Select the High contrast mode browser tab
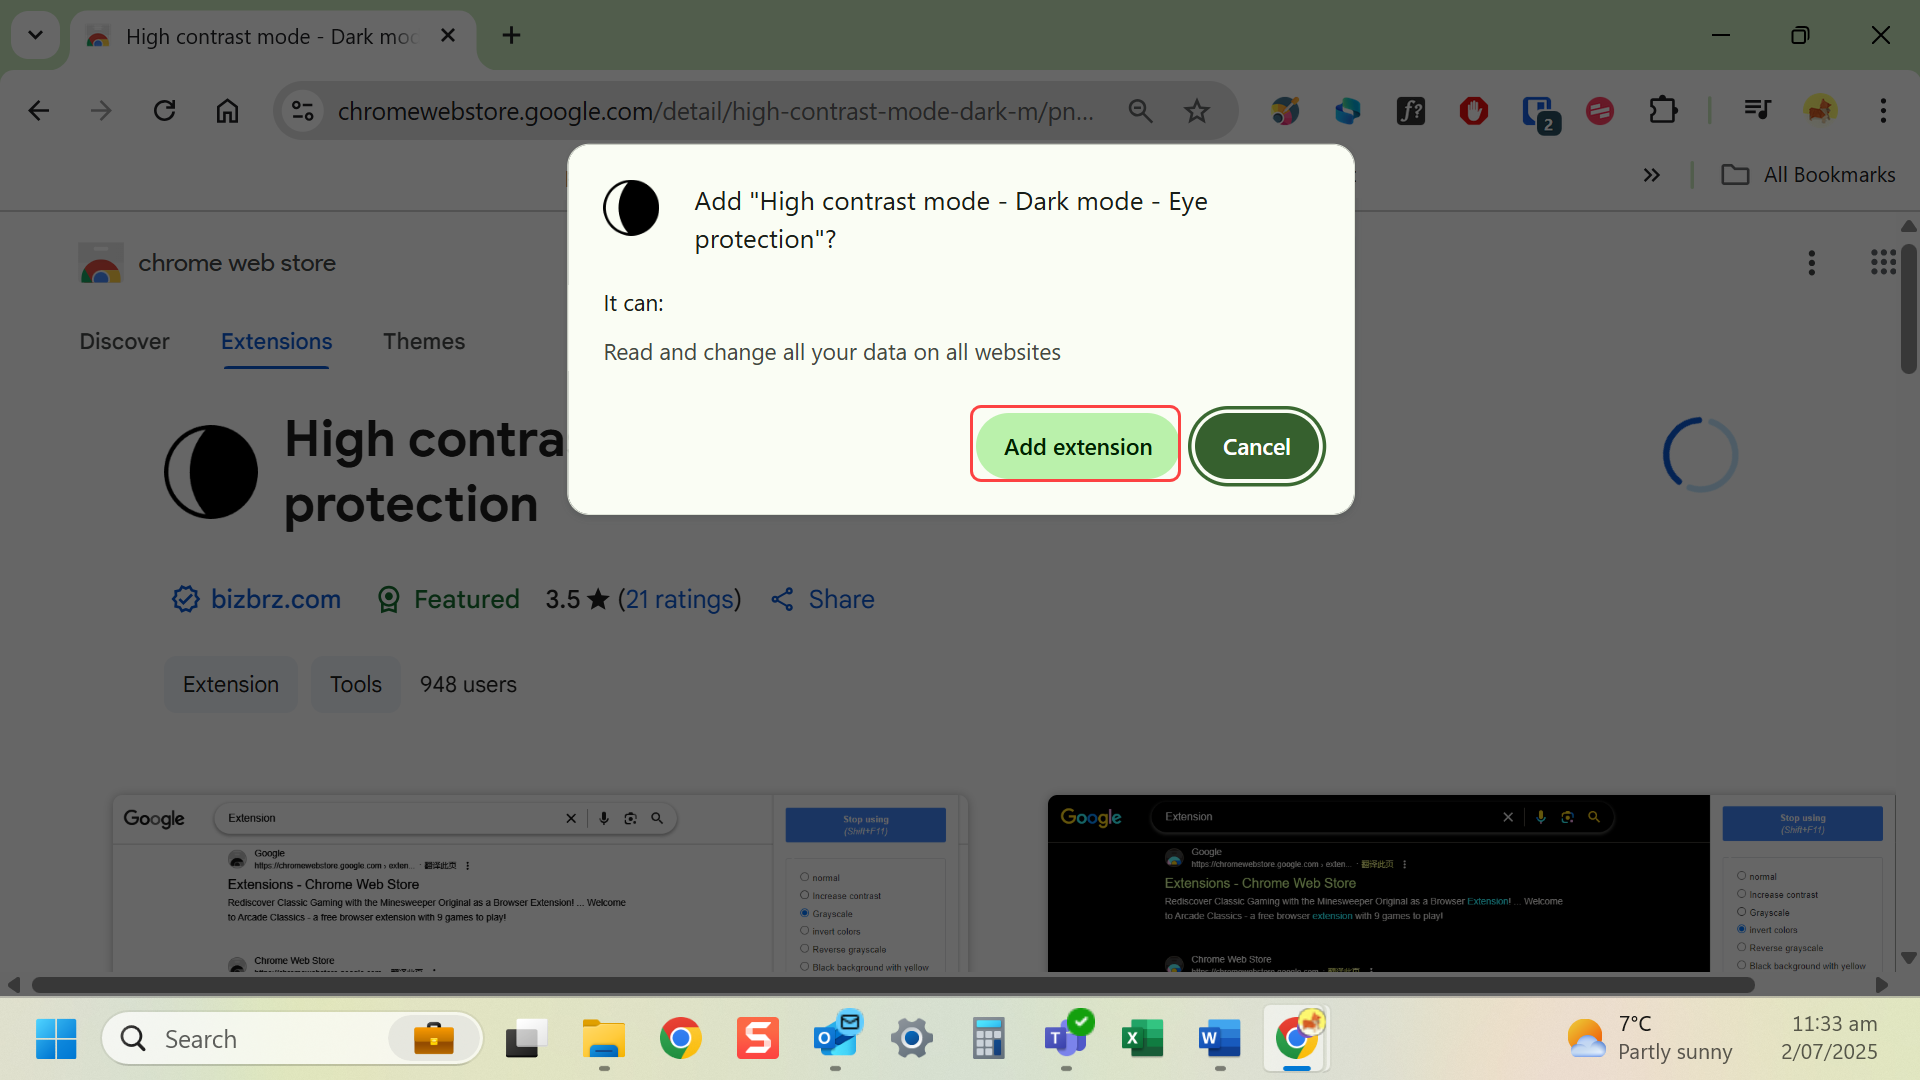Viewport: 1920px width, 1080px height. pos(273,37)
